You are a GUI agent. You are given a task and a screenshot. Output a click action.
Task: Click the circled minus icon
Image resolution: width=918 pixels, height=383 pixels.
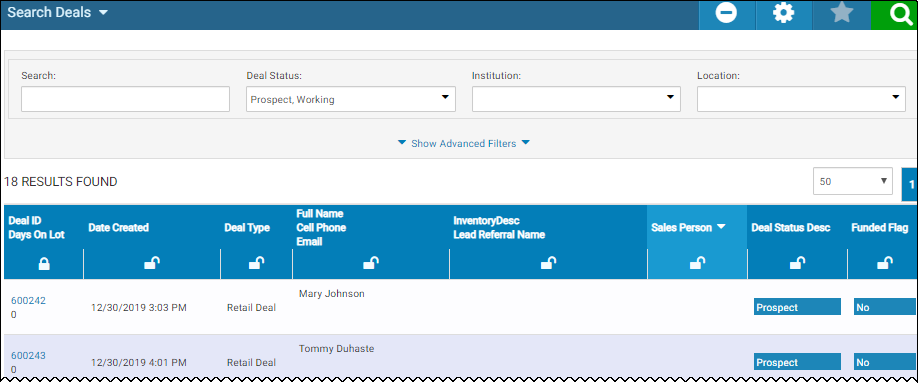tap(726, 13)
